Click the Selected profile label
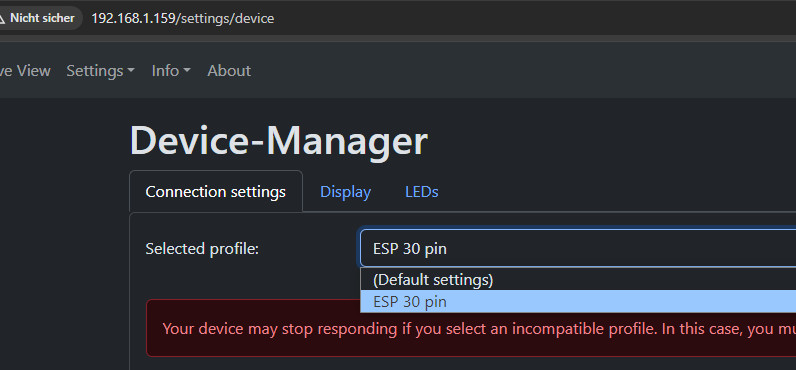 tap(202, 249)
